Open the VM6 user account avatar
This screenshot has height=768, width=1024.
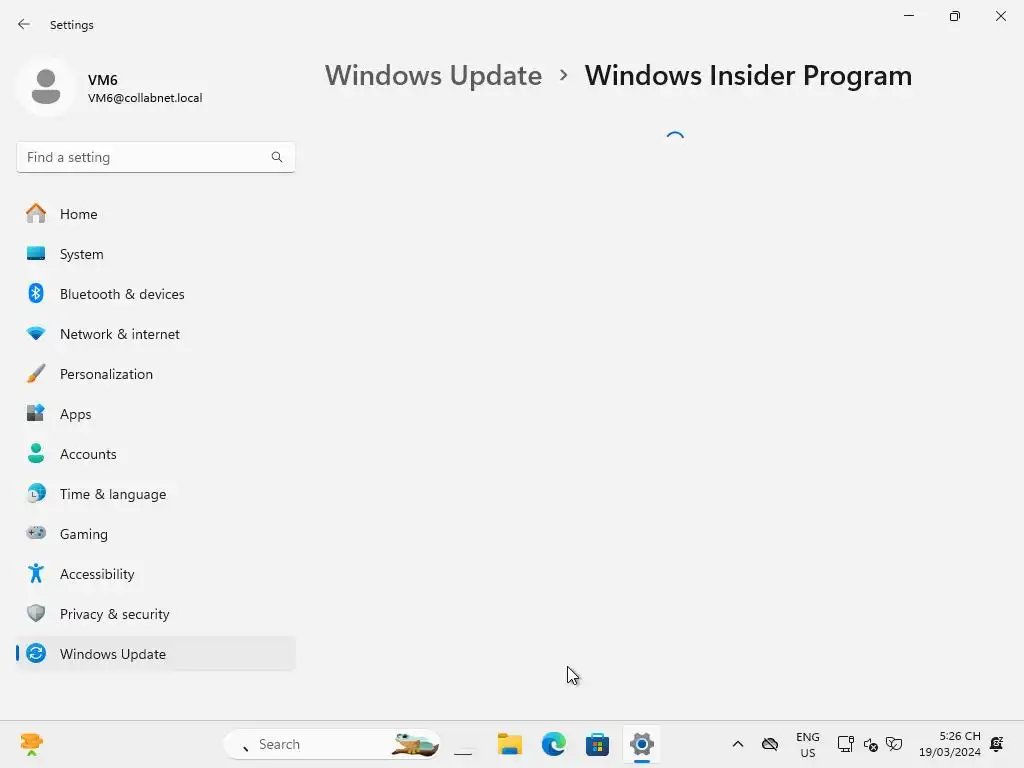point(46,87)
